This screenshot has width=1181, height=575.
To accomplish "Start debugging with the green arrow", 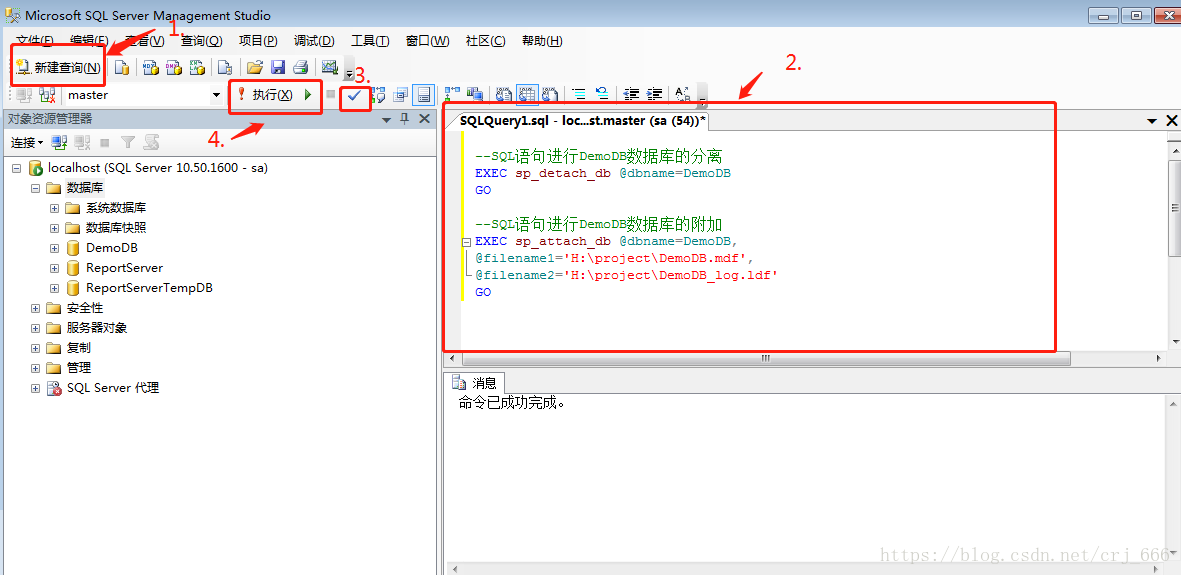I will (x=308, y=95).
